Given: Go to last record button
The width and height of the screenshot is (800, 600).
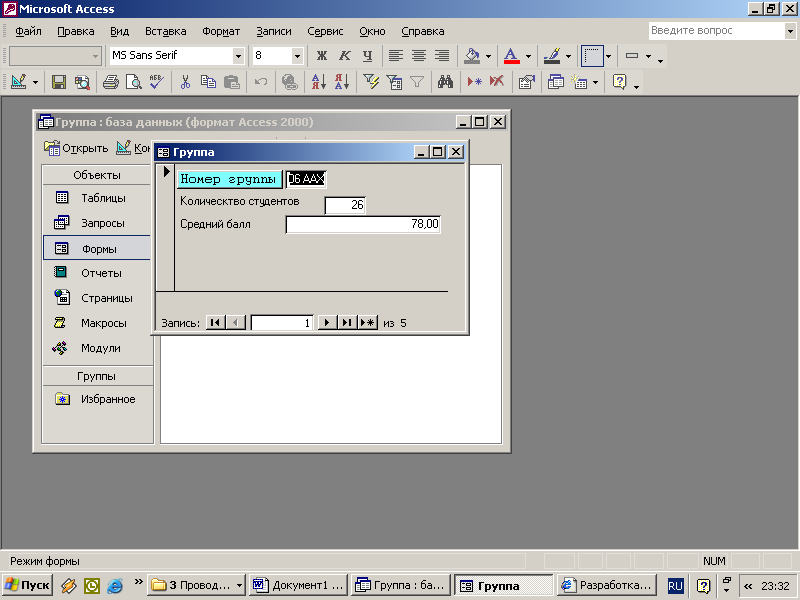Looking at the screenshot, I should [347, 322].
